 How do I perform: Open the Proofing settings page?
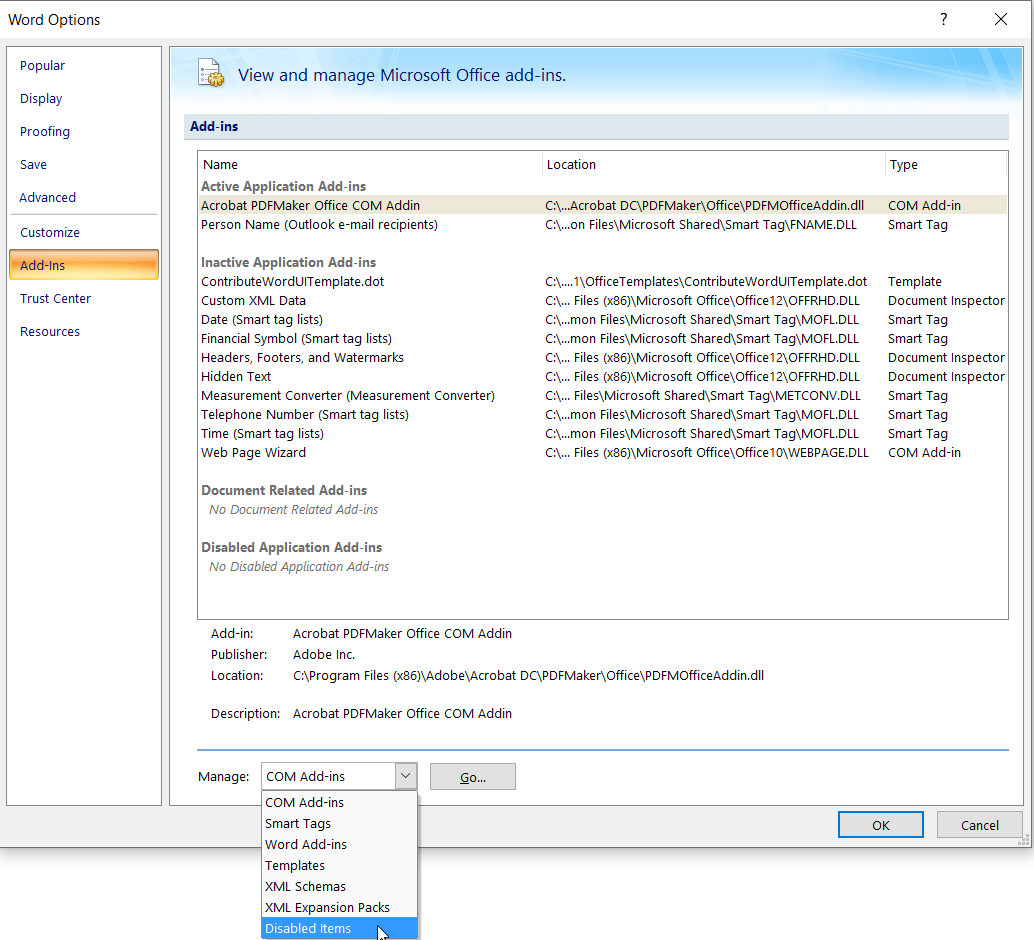click(x=44, y=131)
